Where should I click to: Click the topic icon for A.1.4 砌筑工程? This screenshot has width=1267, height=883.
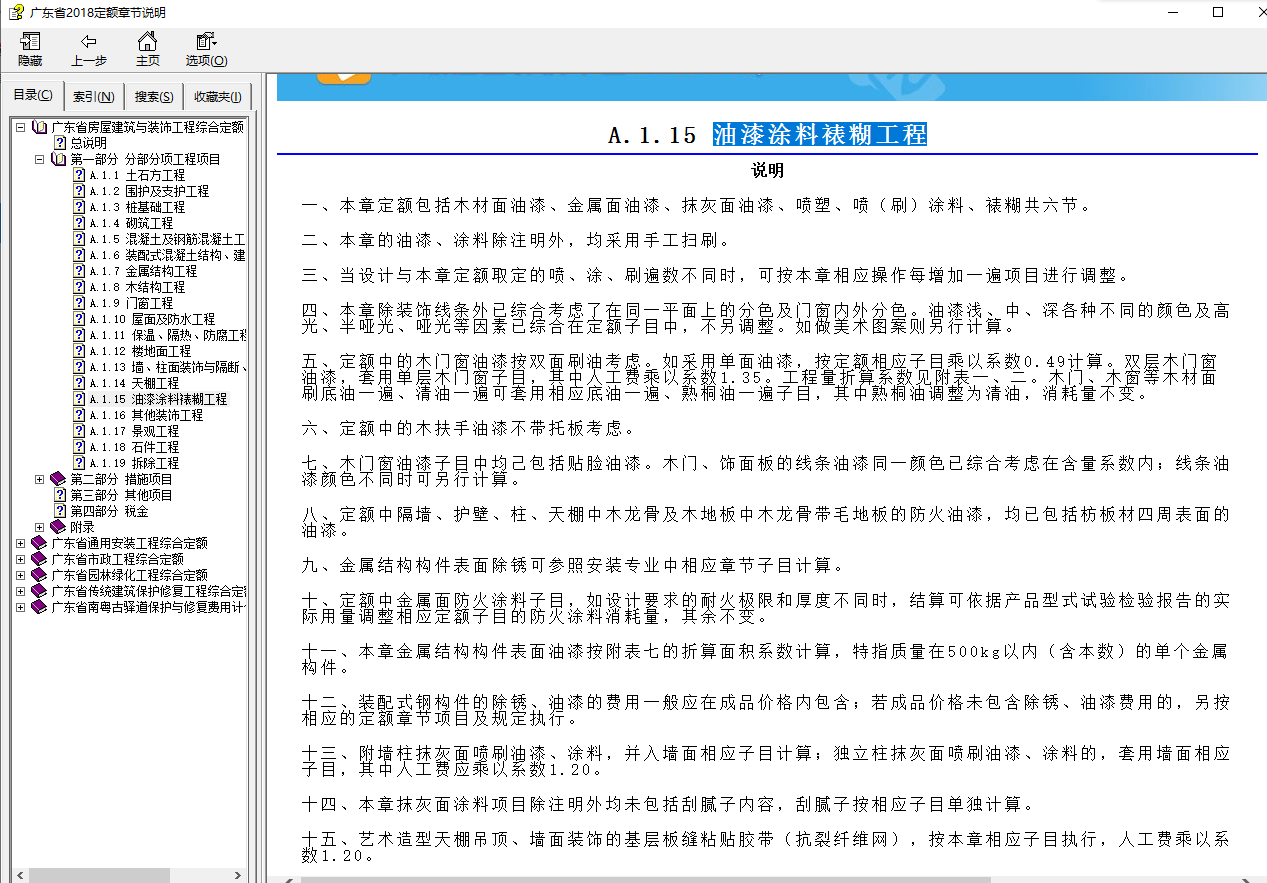point(79,223)
